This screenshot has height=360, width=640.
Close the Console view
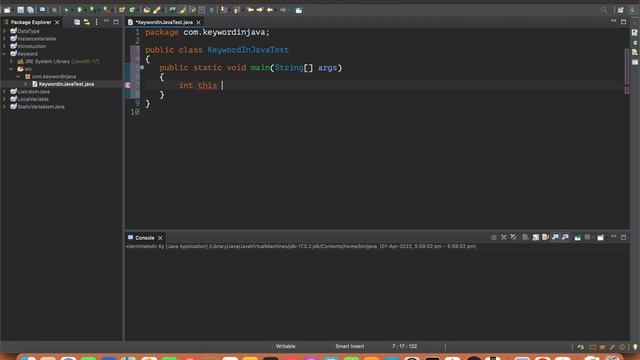tap(160, 238)
